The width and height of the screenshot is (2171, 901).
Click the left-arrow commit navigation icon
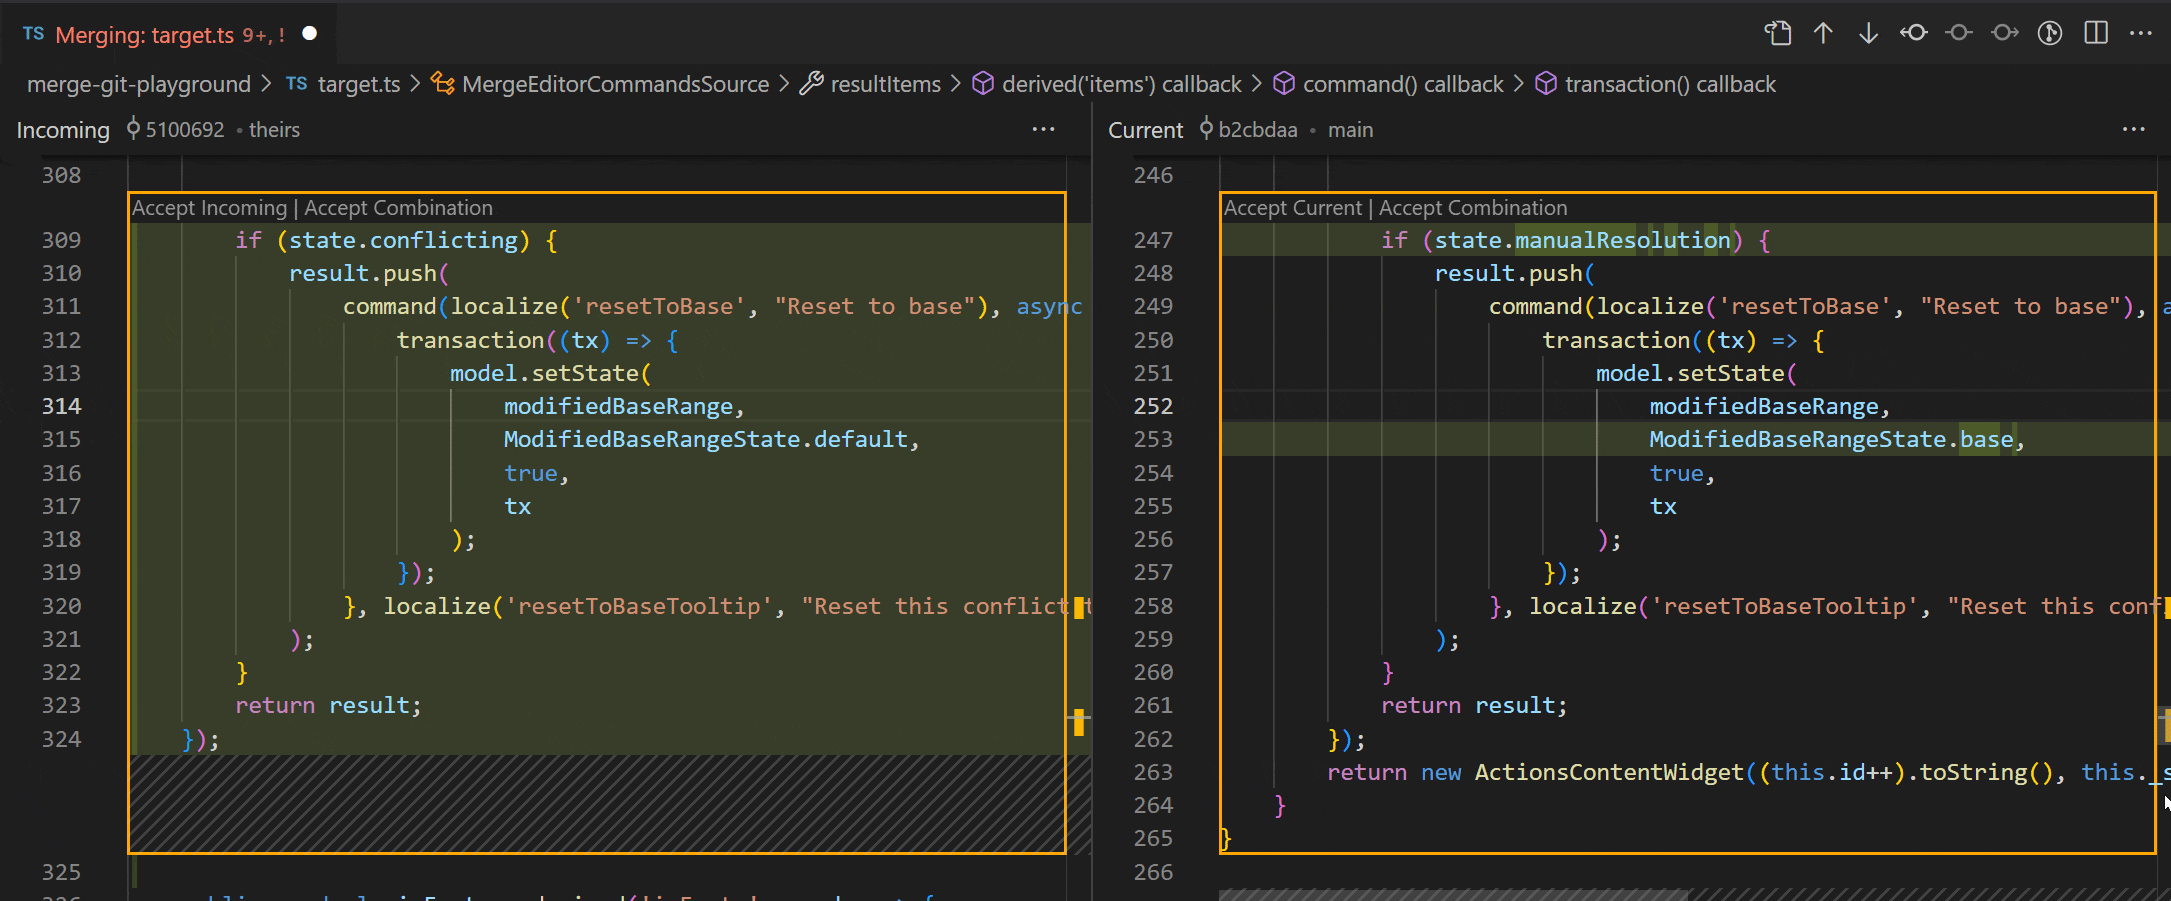[x=1914, y=33]
